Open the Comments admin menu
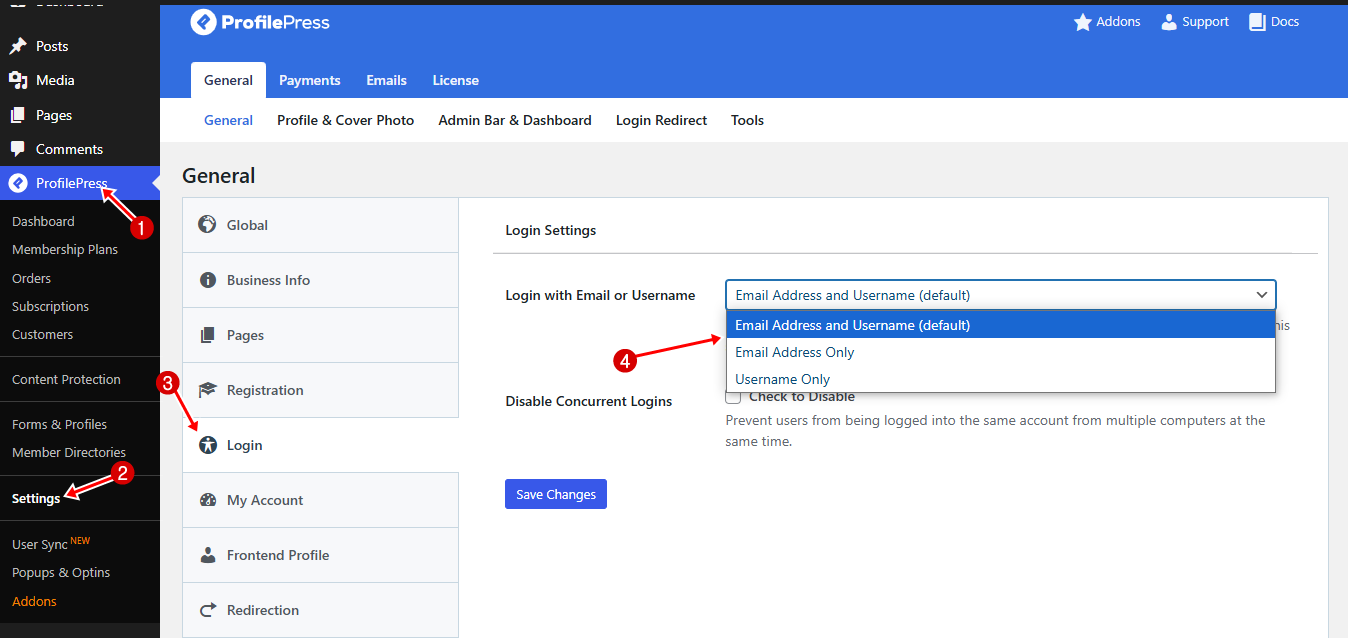The height and width of the screenshot is (638, 1348). click(x=69, y=149)
